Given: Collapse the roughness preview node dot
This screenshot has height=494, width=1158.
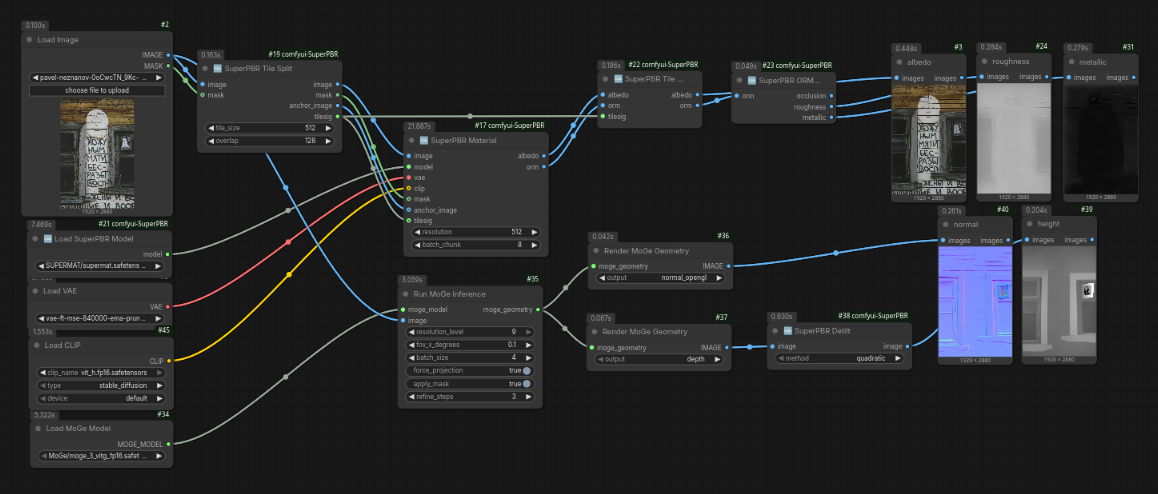Looking at the screenshot, I should click(984, 62).
